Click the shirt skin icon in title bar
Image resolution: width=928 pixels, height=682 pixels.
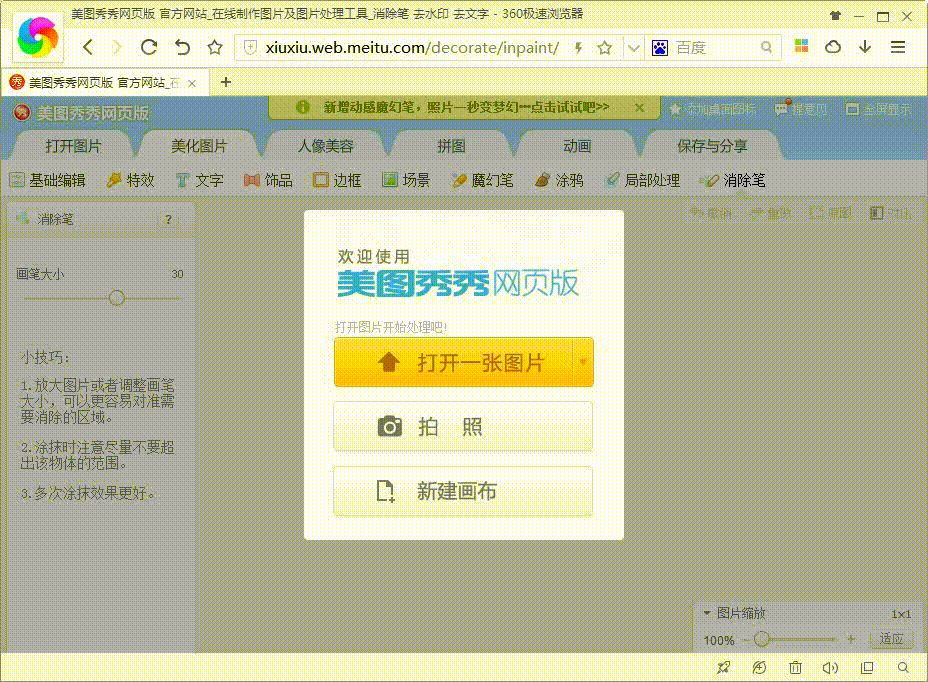tap(835, 16)
